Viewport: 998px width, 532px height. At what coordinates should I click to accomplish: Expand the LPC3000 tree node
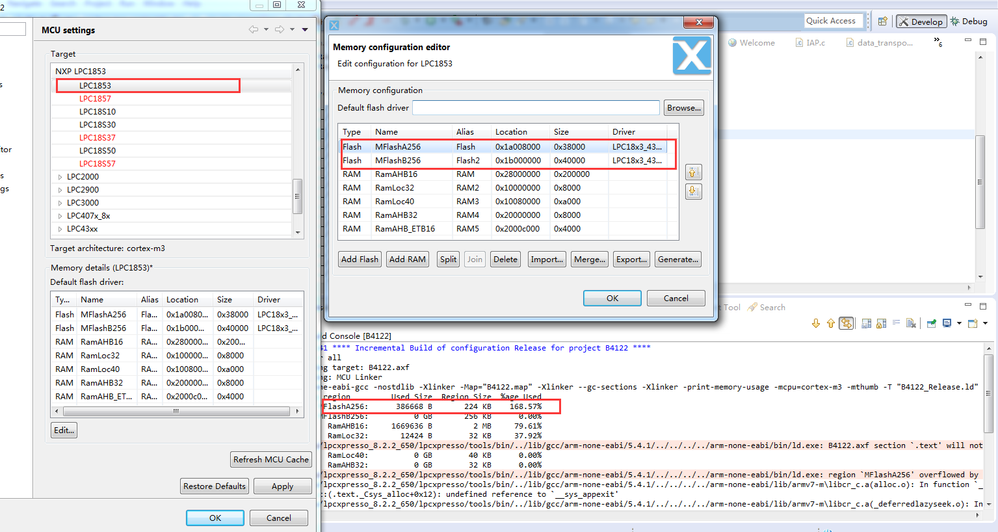click(60, 203)
